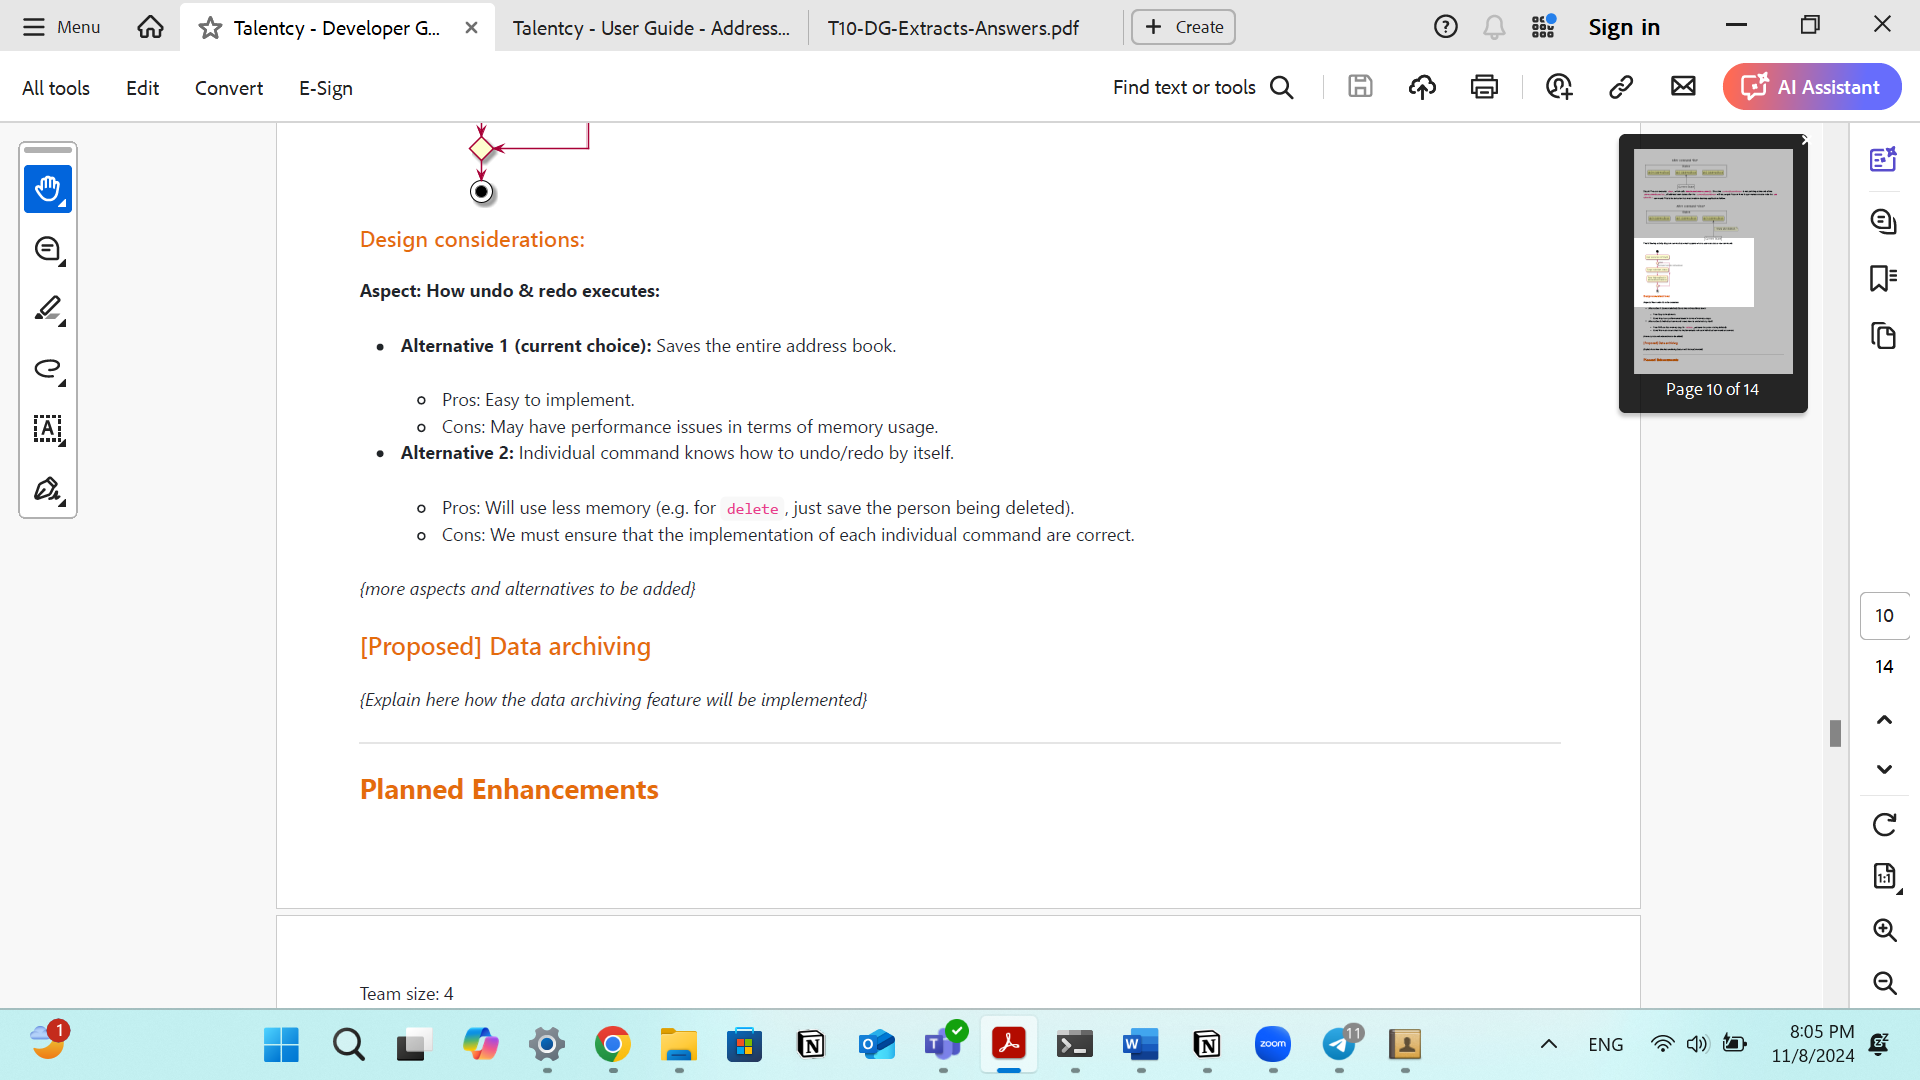
Task: Click the Rotate page icon
Action: click(1884, 824)
